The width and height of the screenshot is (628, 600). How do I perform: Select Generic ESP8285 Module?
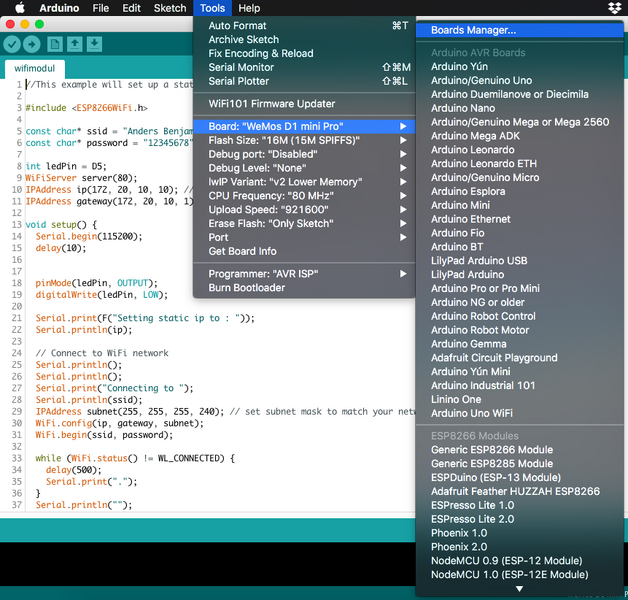tap(519, 464)
